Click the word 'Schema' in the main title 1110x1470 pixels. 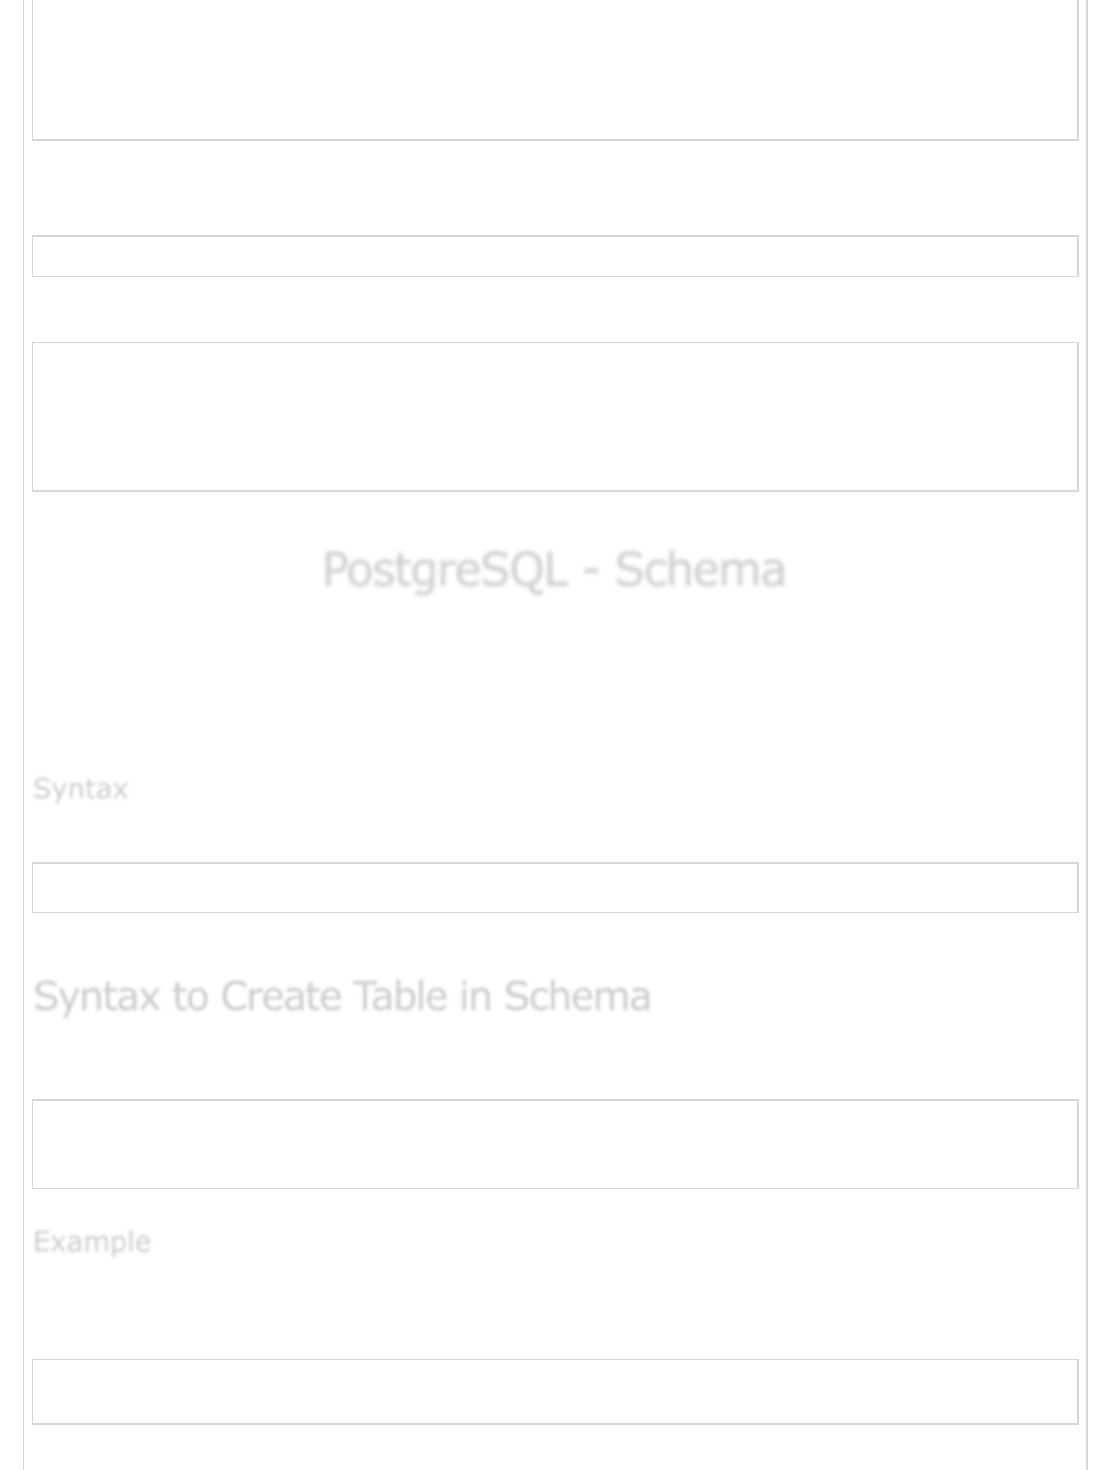click(x=699, y=570)
